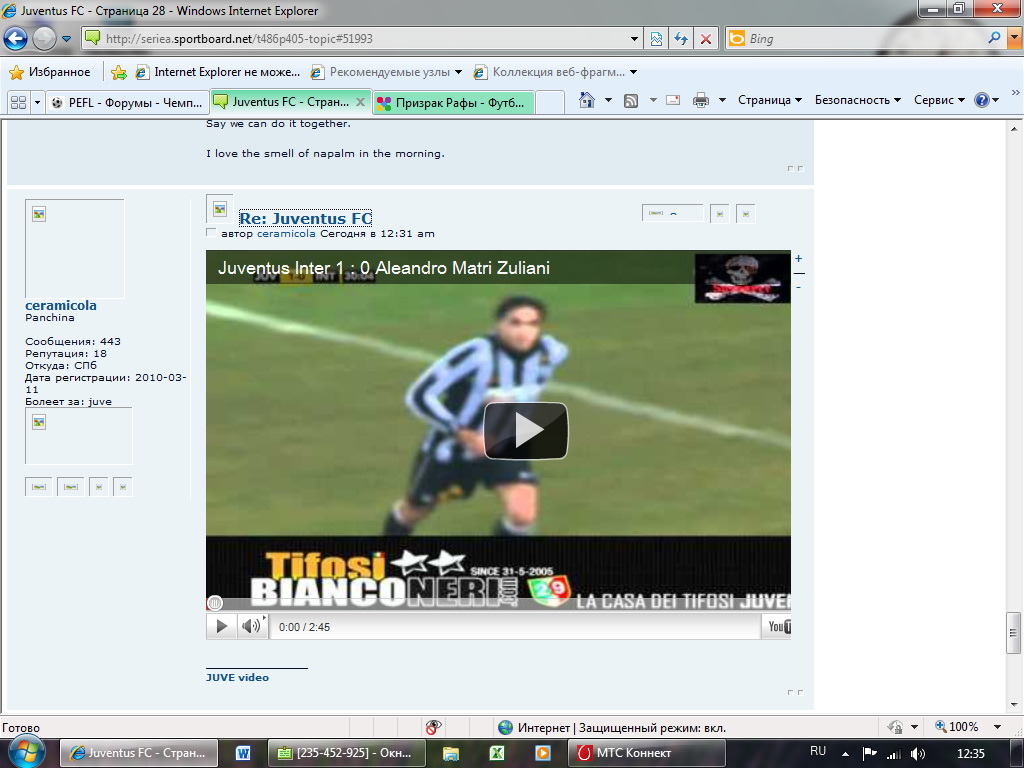Click the Add to Favorites Bar star icon
The height and width of the screenshot is (768, 1024).
coord(118,72)
